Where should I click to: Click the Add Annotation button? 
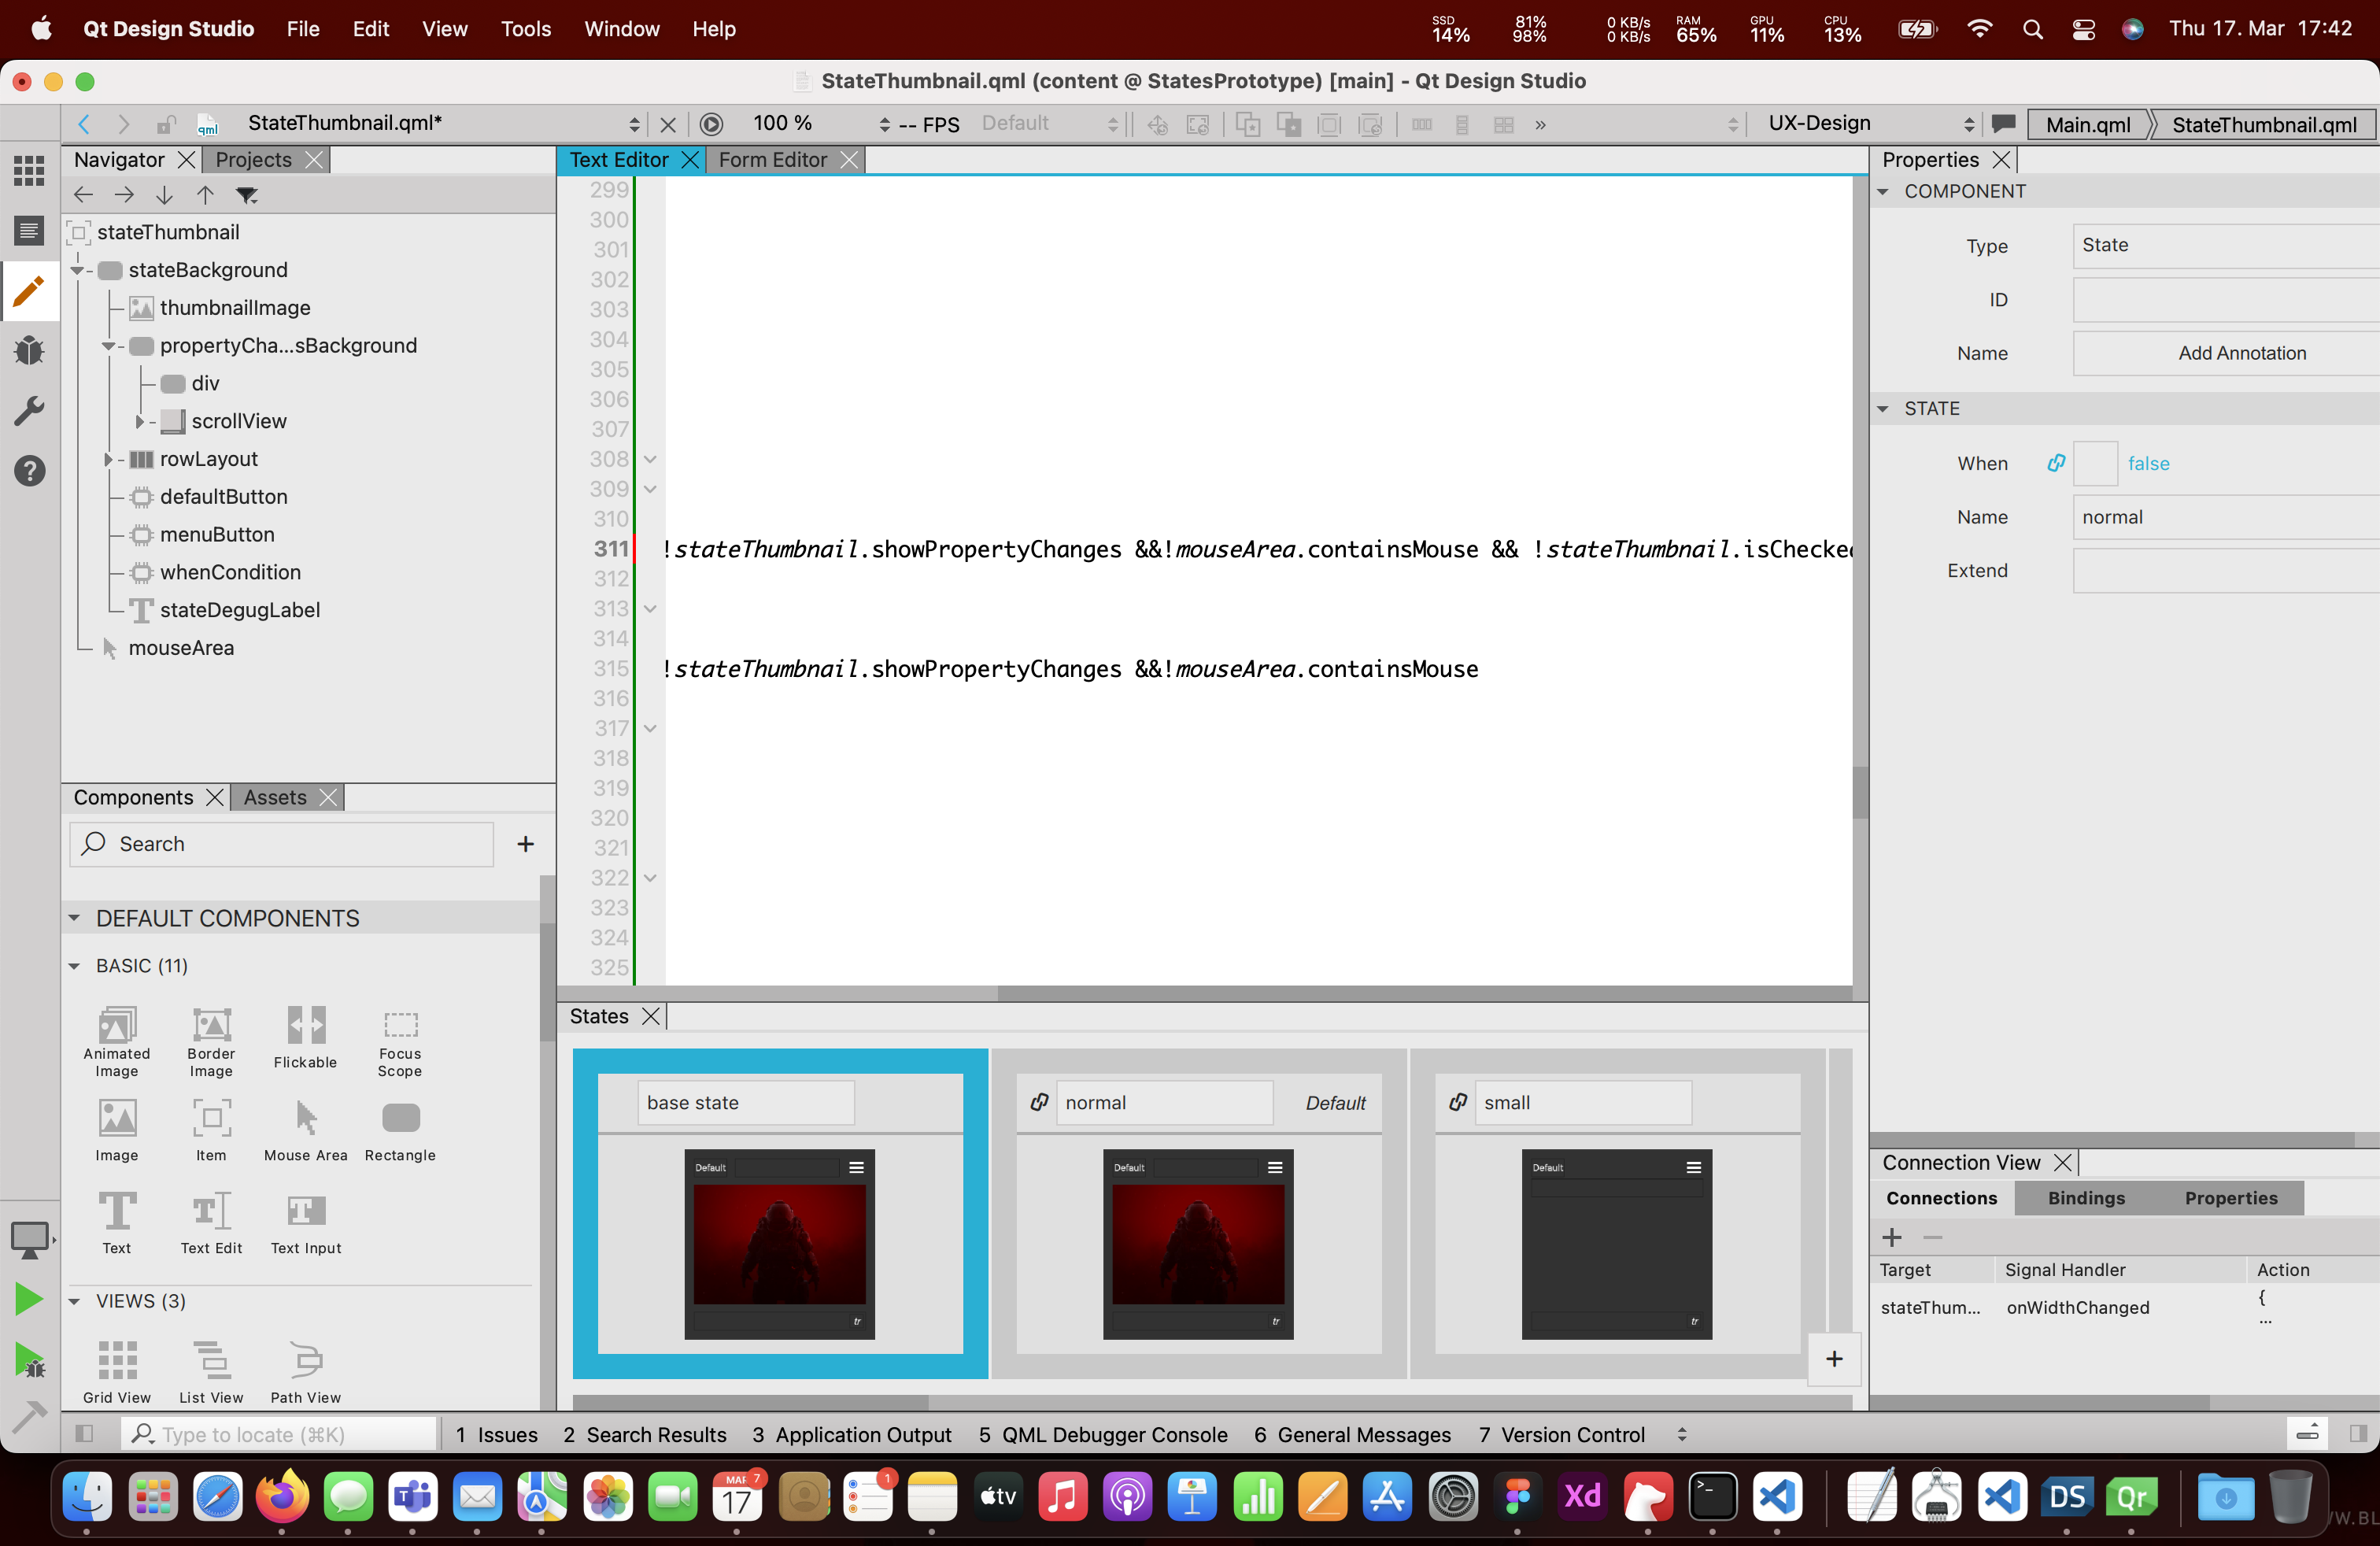point(2241,353)
